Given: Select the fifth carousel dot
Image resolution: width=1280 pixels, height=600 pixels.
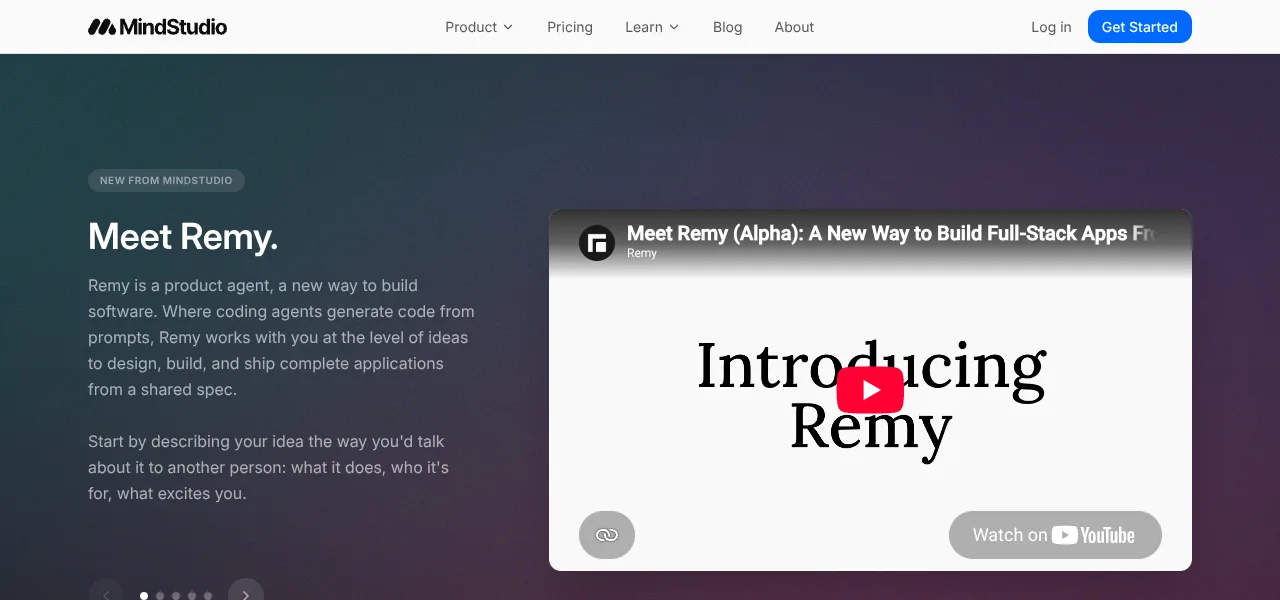Looking at the screenshot, I should (208, 596).
